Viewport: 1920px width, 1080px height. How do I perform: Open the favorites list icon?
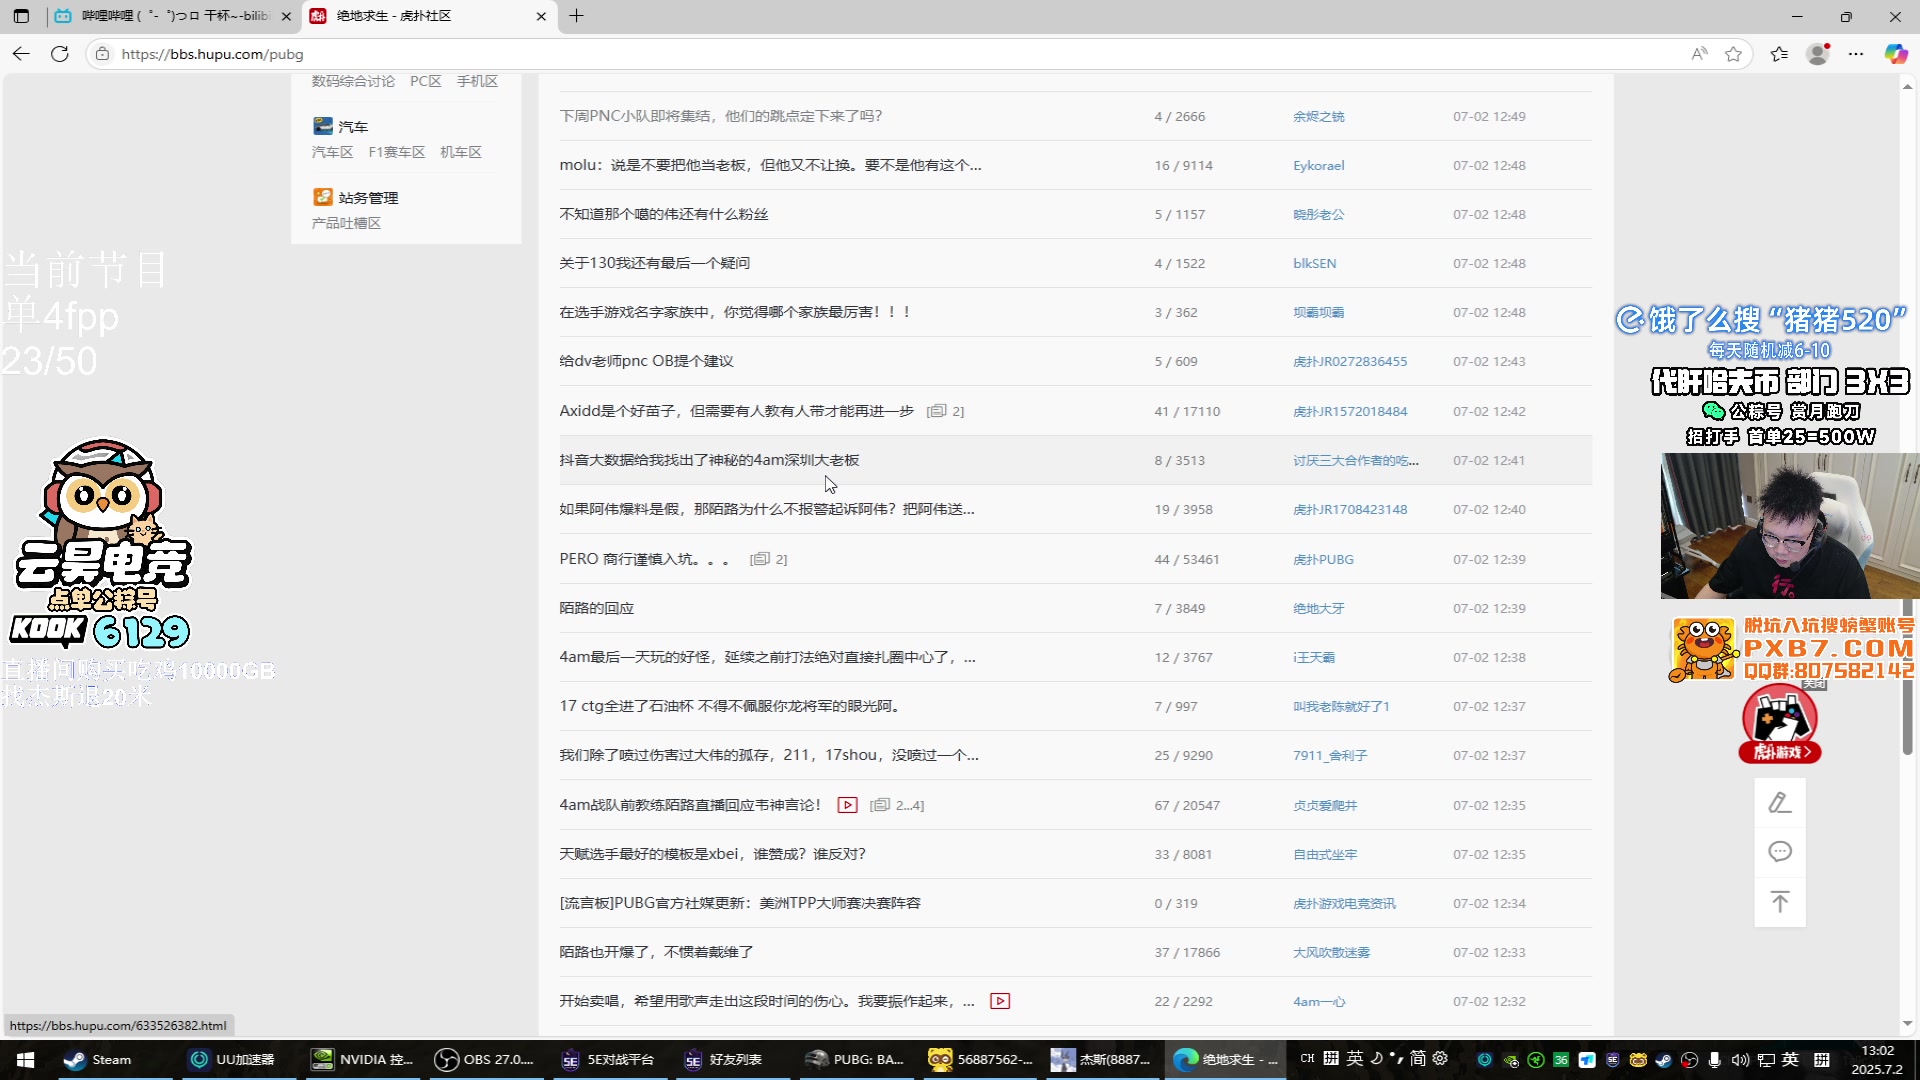coord(1779,54)
